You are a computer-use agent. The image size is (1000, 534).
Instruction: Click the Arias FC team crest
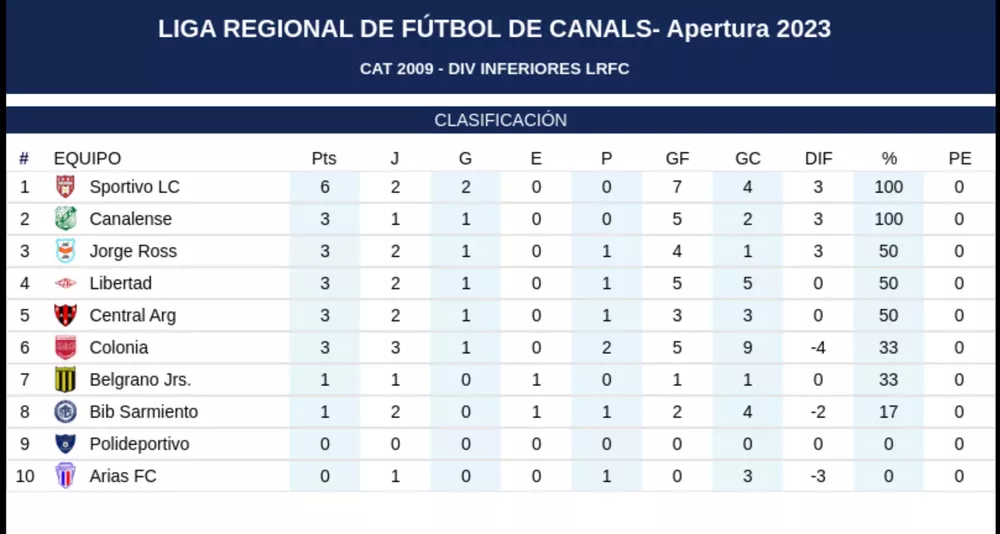point(65,475)
